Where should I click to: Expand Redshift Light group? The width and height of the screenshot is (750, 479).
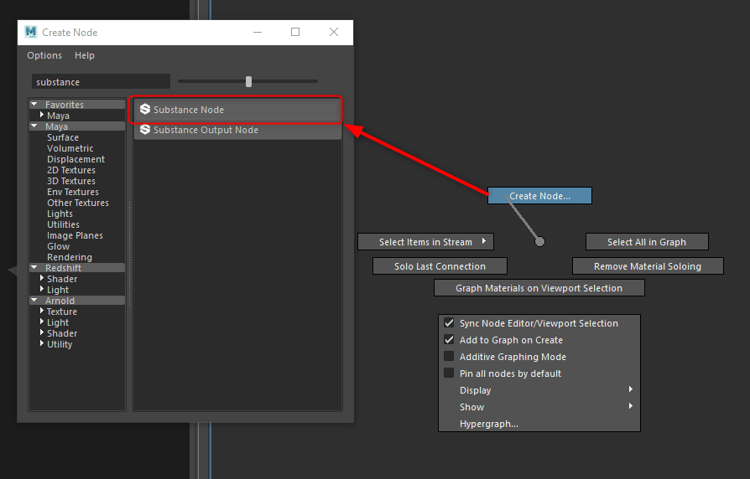(x=42, y=289)
